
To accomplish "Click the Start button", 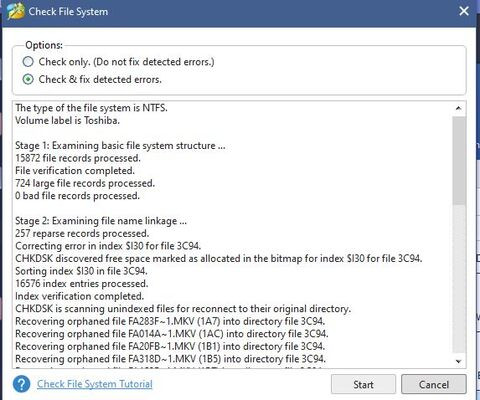I will tap(363, 384).
